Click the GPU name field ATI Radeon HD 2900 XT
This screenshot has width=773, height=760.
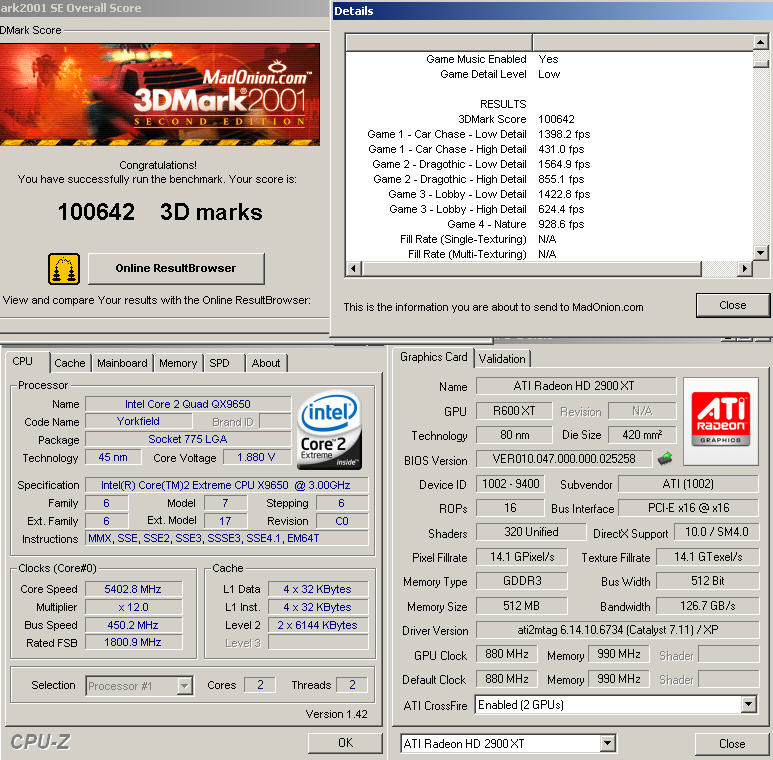[x=575, y=386]
